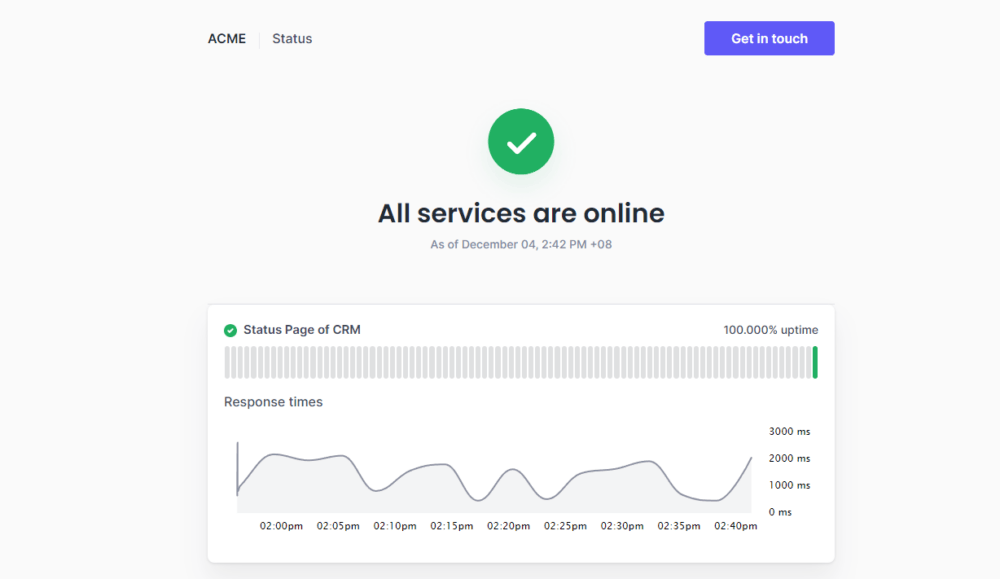Click the green latest uptime bar
The image size is (1000, 579).
point(815,362)
